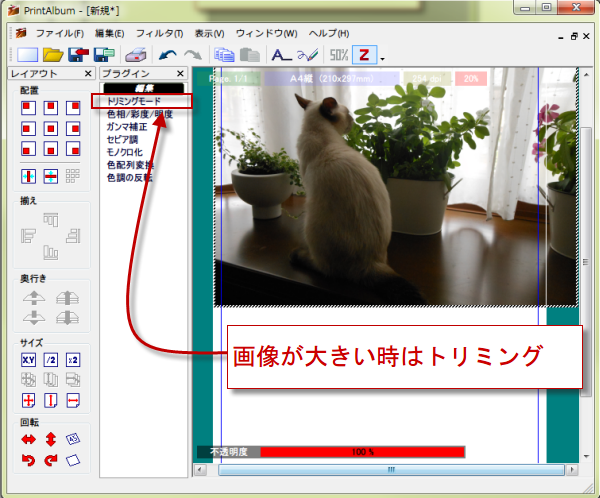Click the double size x2 icon
This screenshot has width=600, height=498.
[72, 359]
